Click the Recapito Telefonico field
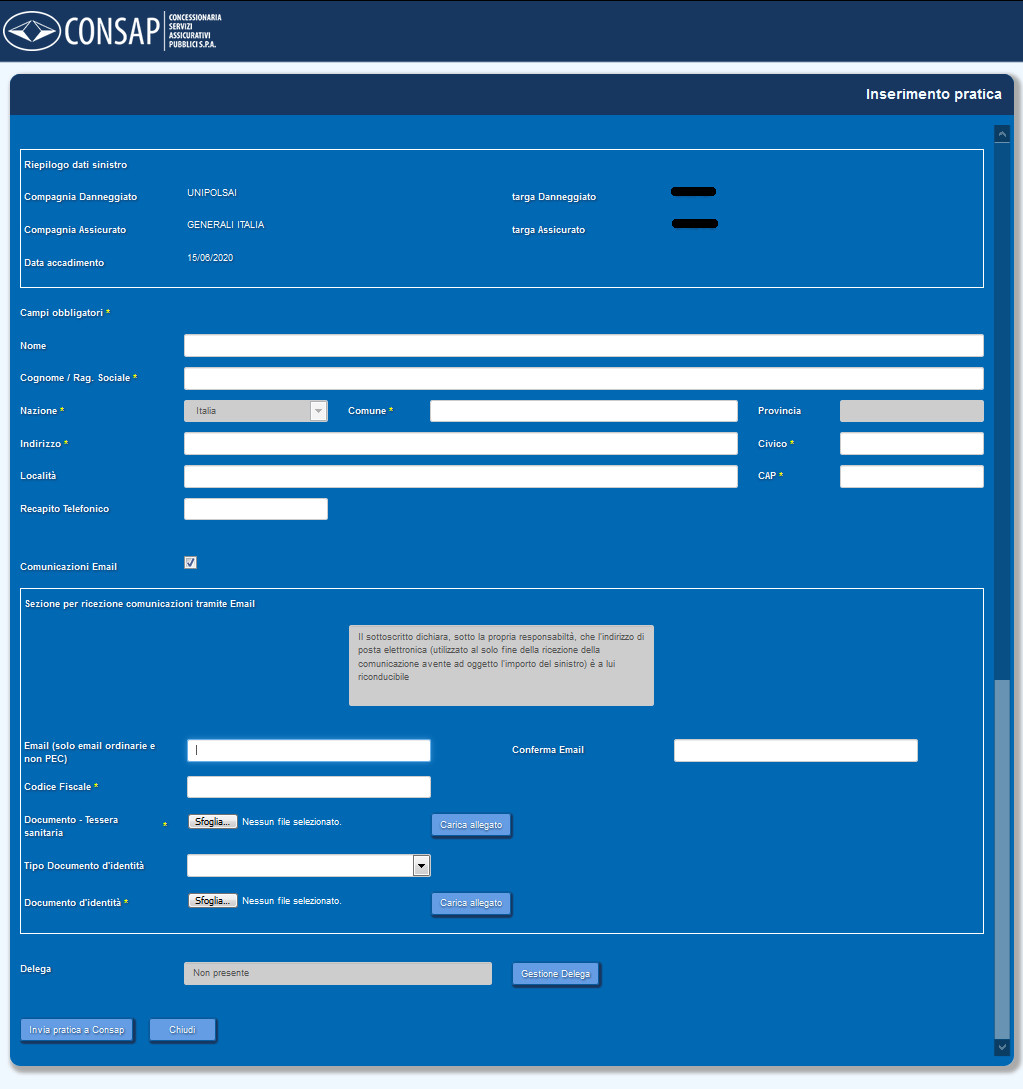The width and height of the screenshot is (1023, 1089). point(256,508)
